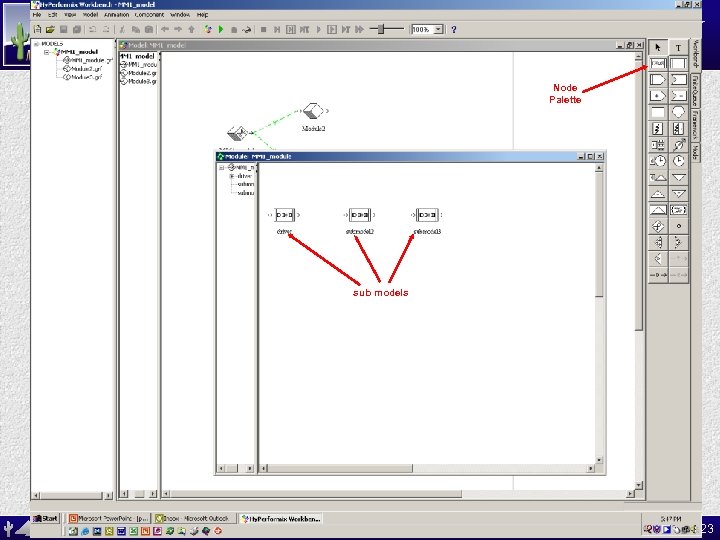Switch to the Mods vertical tab
Screen dimensions: 720x540
click(695, 152)
